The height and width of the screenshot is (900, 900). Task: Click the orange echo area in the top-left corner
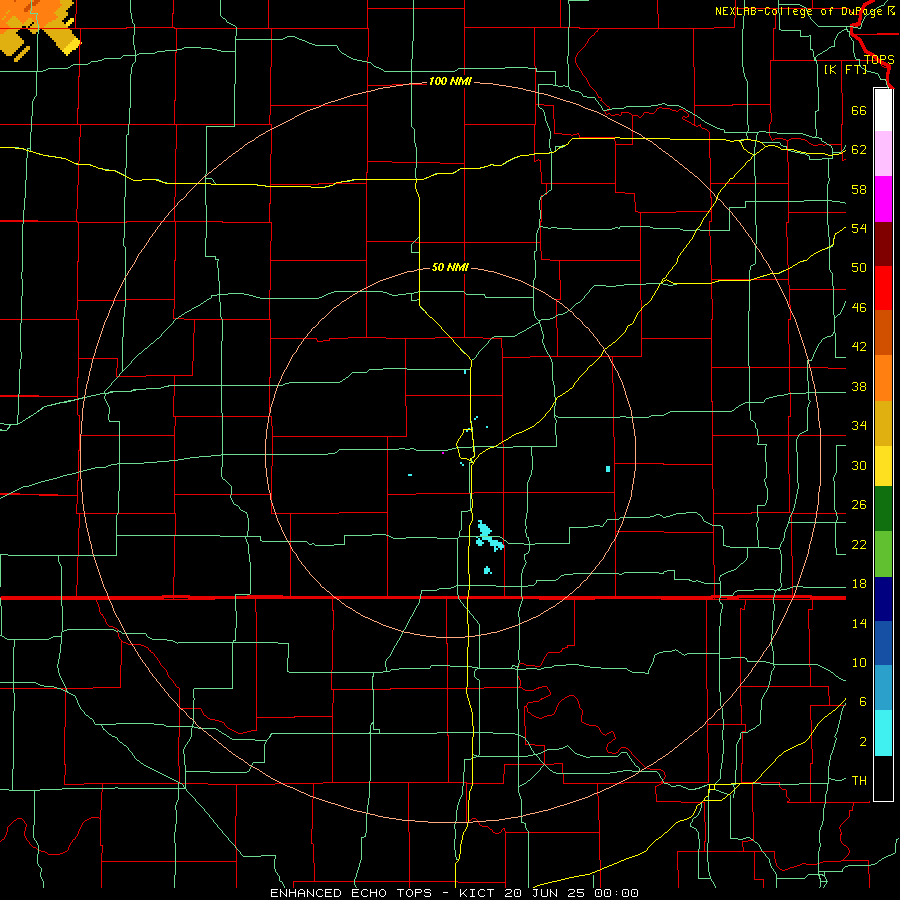(x=39, y=28)
